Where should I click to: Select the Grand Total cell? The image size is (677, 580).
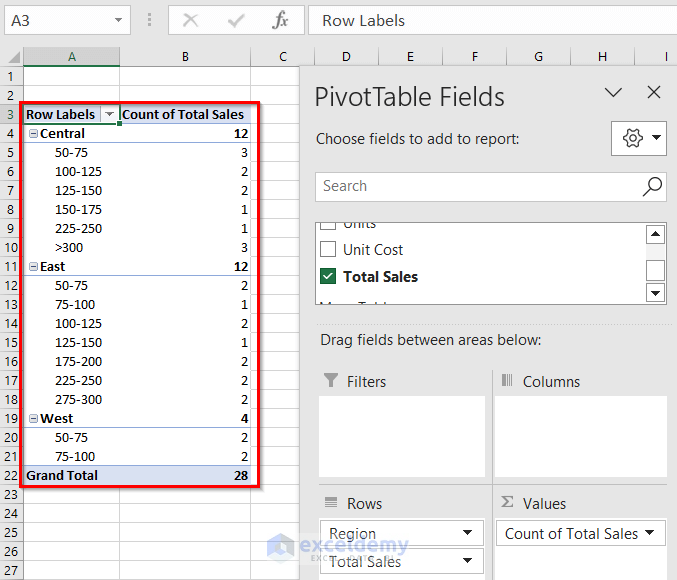coord(62,476)
